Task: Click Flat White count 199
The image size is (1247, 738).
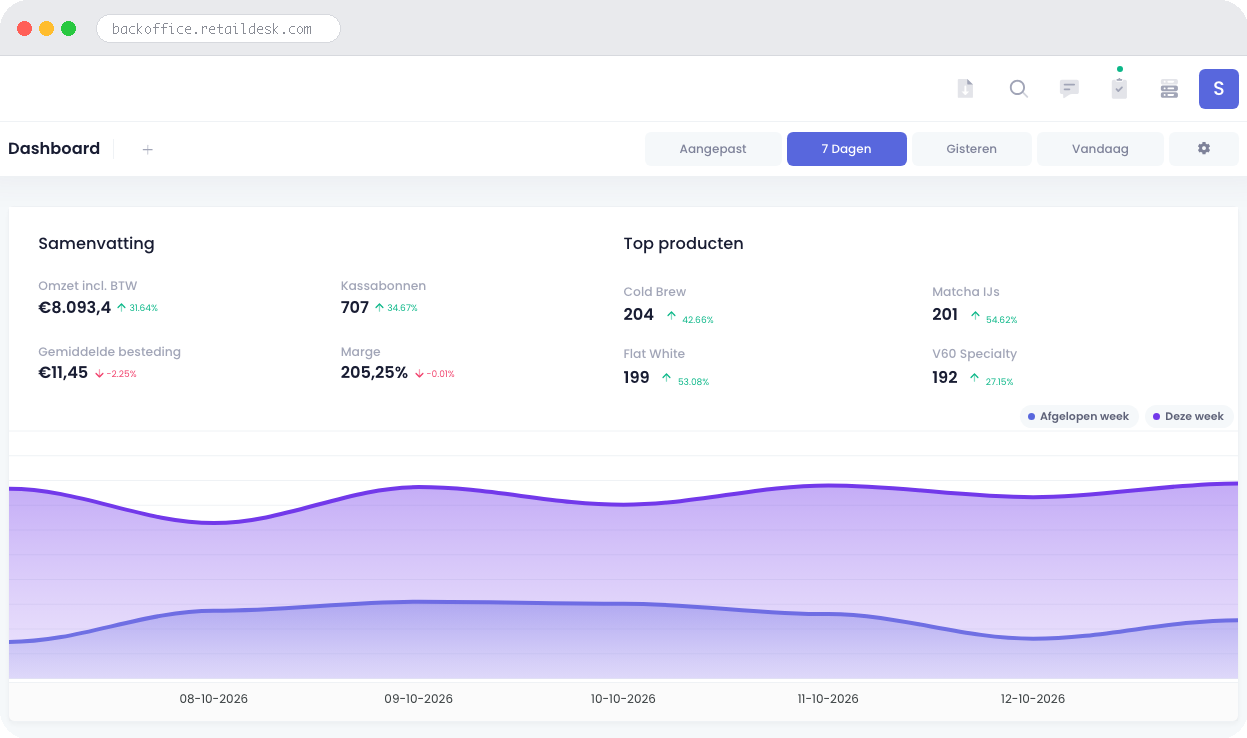Action: point(636,377)
